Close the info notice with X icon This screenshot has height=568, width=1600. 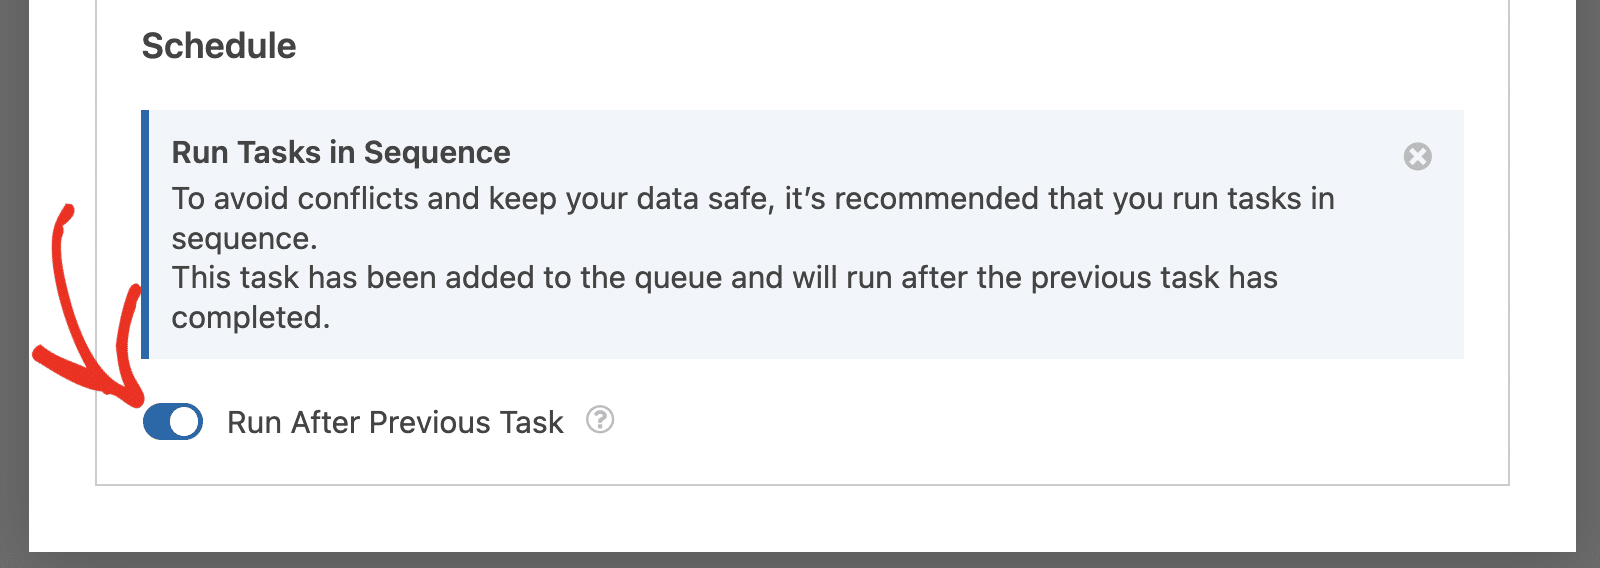[1417, 156]
